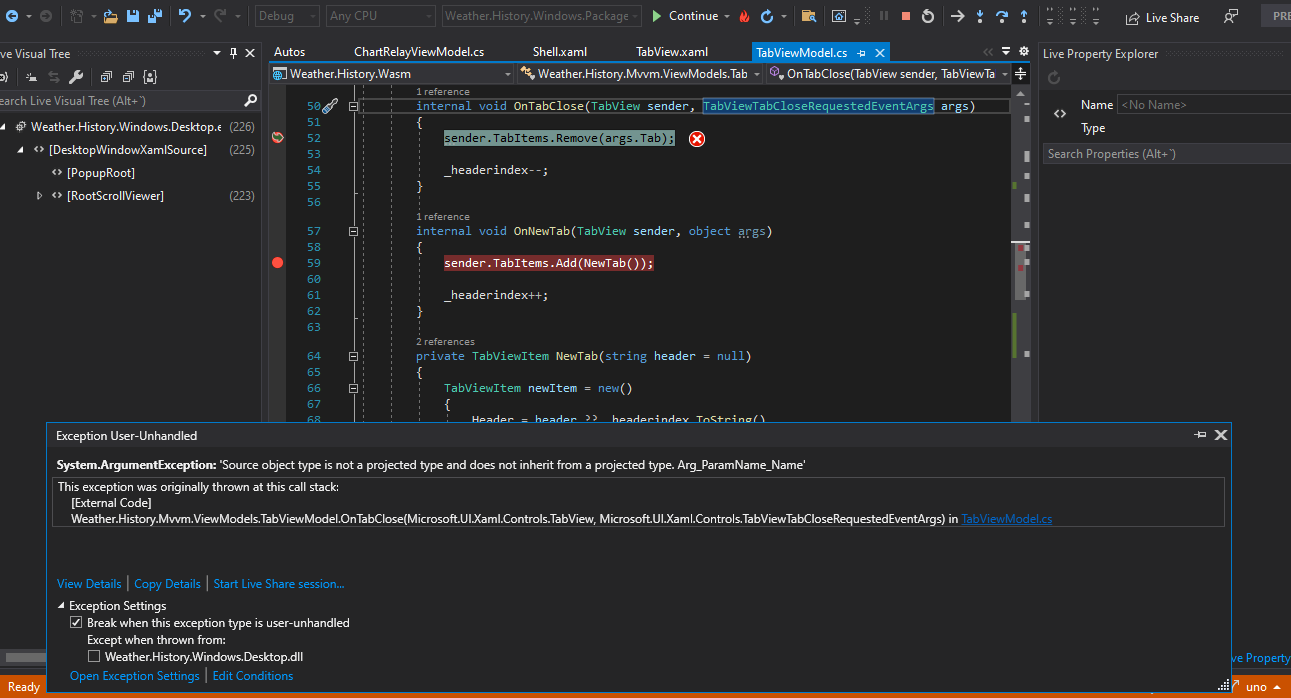Select the Step Over icon

[1001, 16]
